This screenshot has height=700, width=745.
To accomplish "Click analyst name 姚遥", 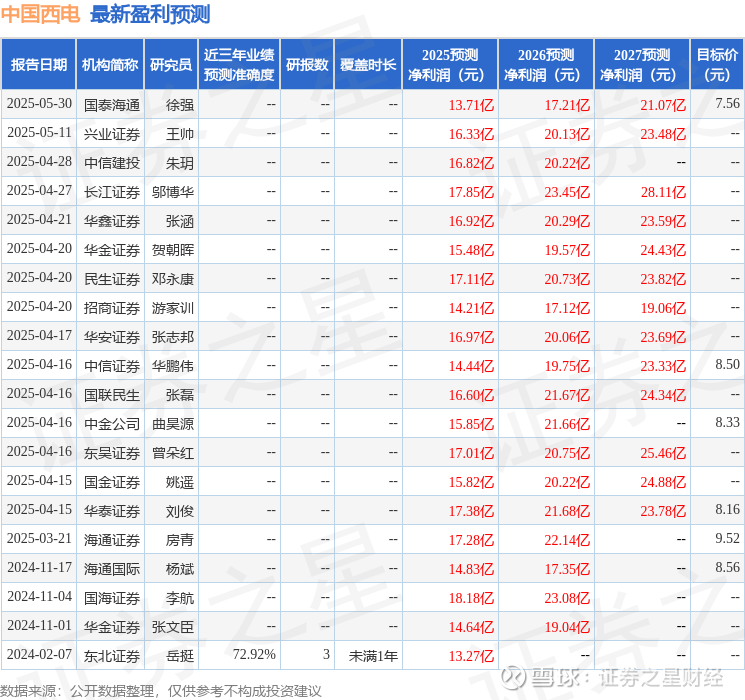I will click(180, 482).
